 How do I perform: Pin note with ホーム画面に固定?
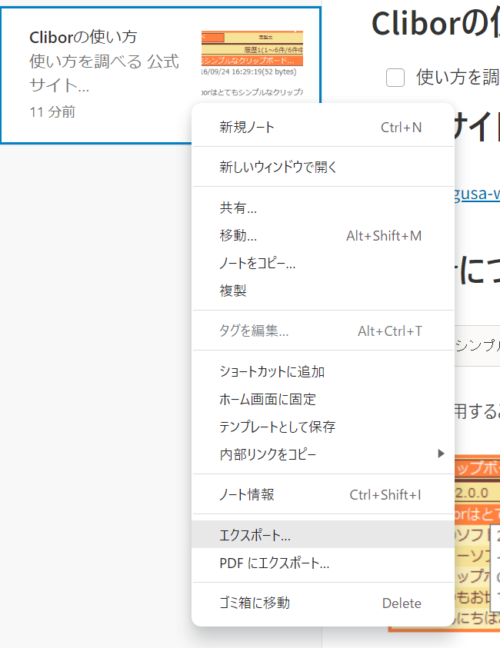323,399
